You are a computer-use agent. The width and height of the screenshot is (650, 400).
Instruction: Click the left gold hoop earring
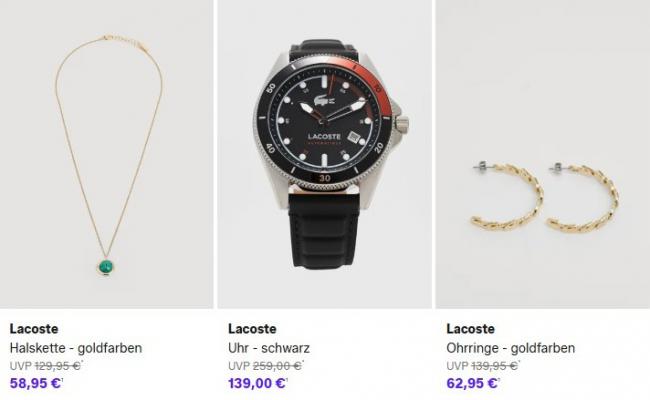[x=507, y=196]
